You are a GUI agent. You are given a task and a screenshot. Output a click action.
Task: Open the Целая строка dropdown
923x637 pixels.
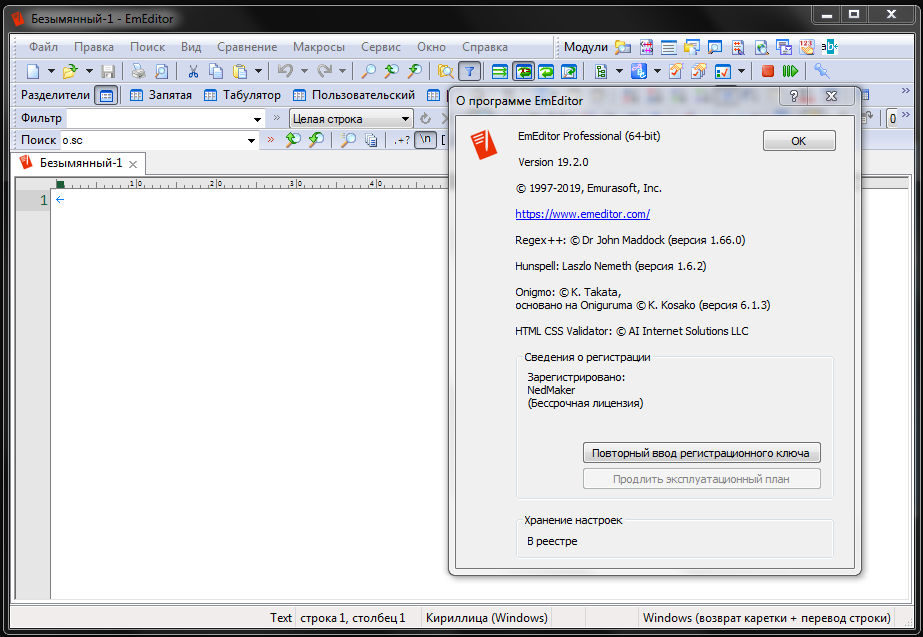point(405,119)
